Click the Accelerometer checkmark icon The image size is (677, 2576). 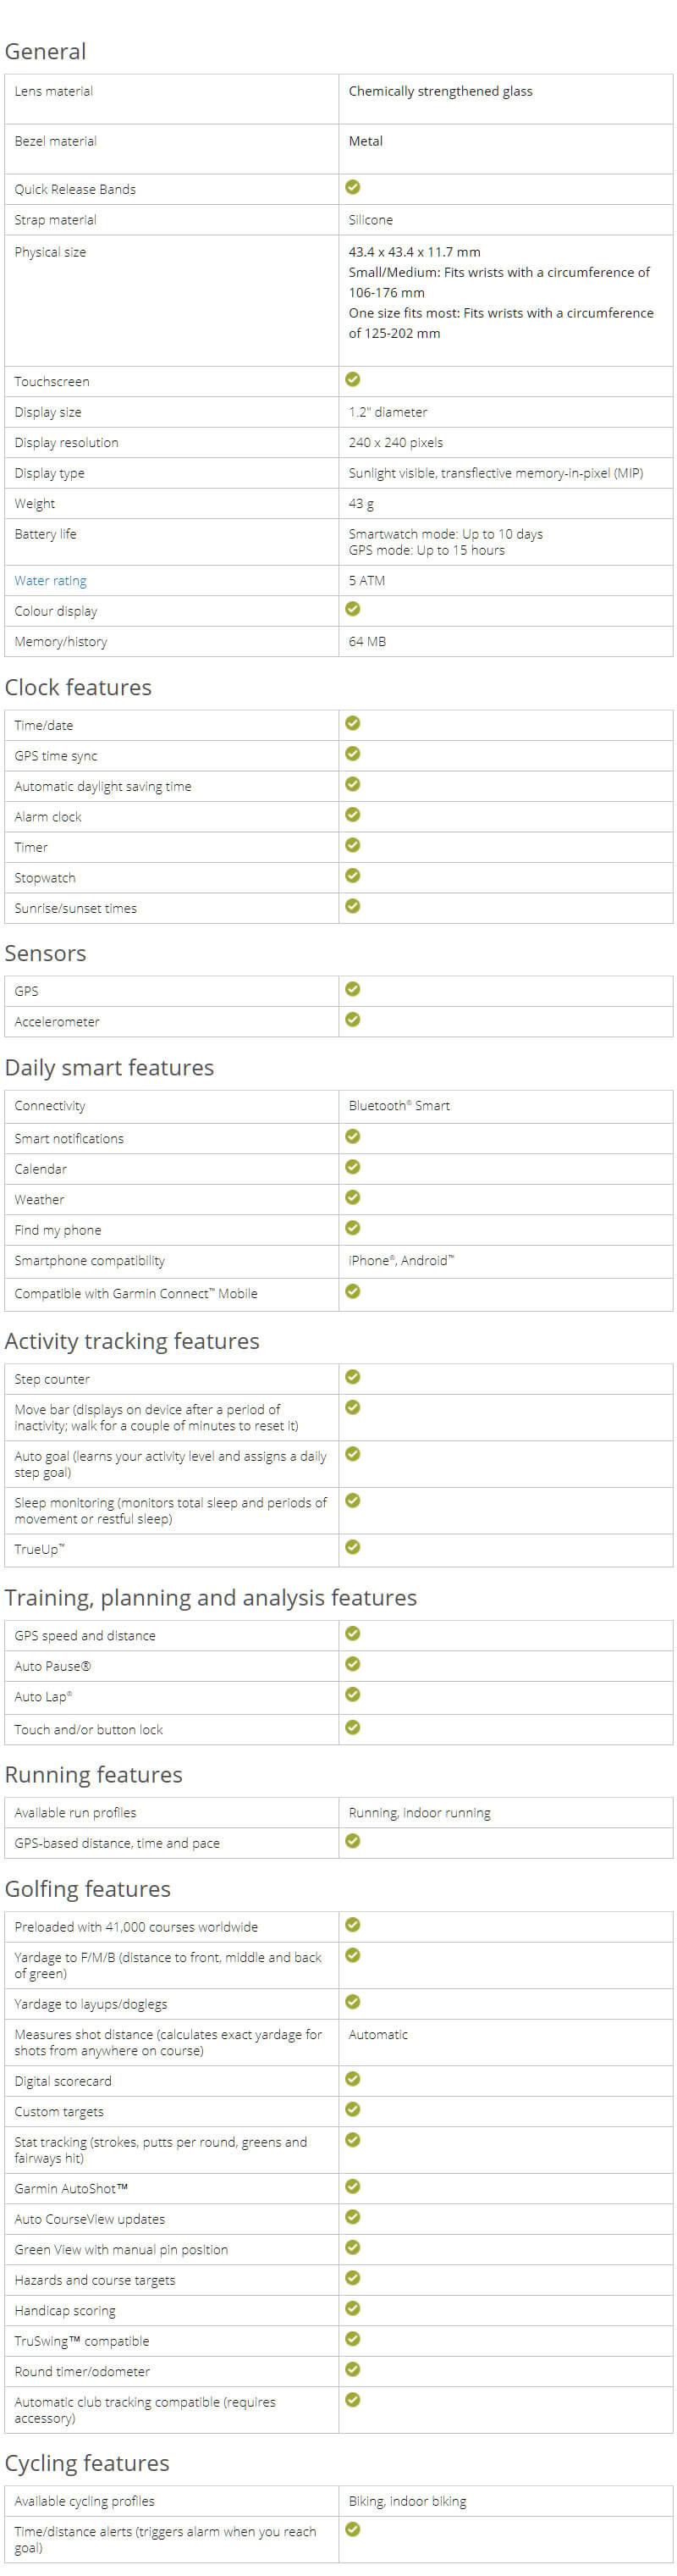(x=352, y=1019)
